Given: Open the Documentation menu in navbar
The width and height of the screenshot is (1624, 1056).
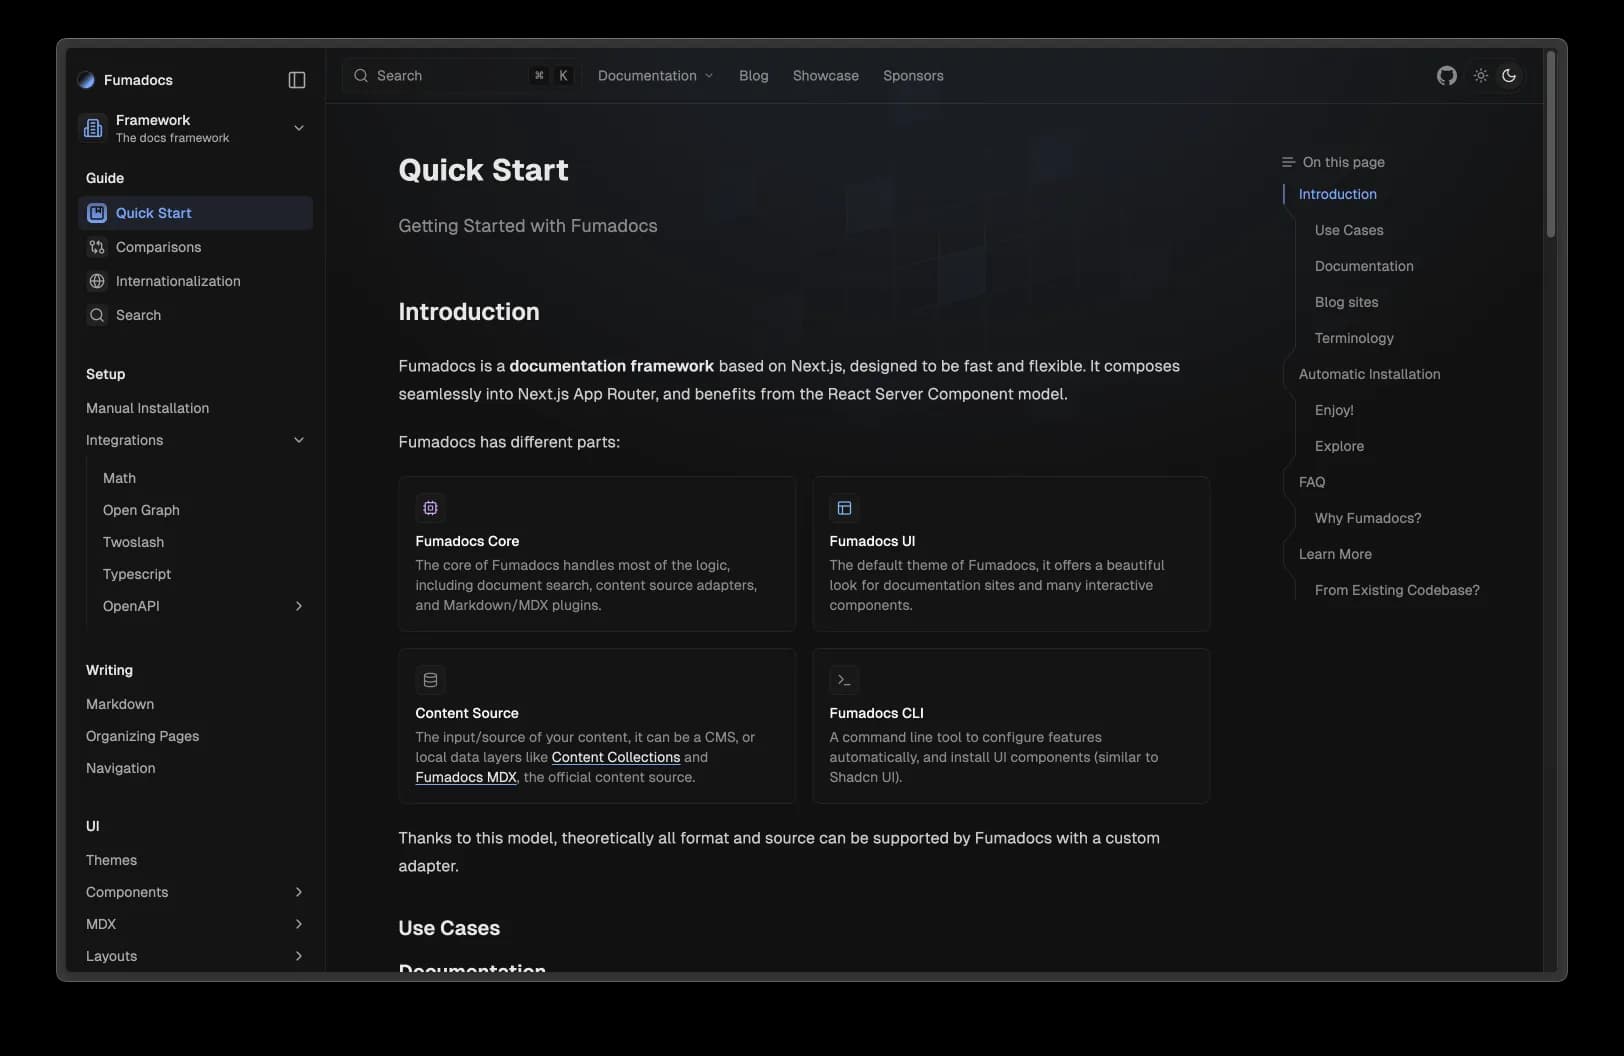Looking at the screenshot, I should pos(655,76).
